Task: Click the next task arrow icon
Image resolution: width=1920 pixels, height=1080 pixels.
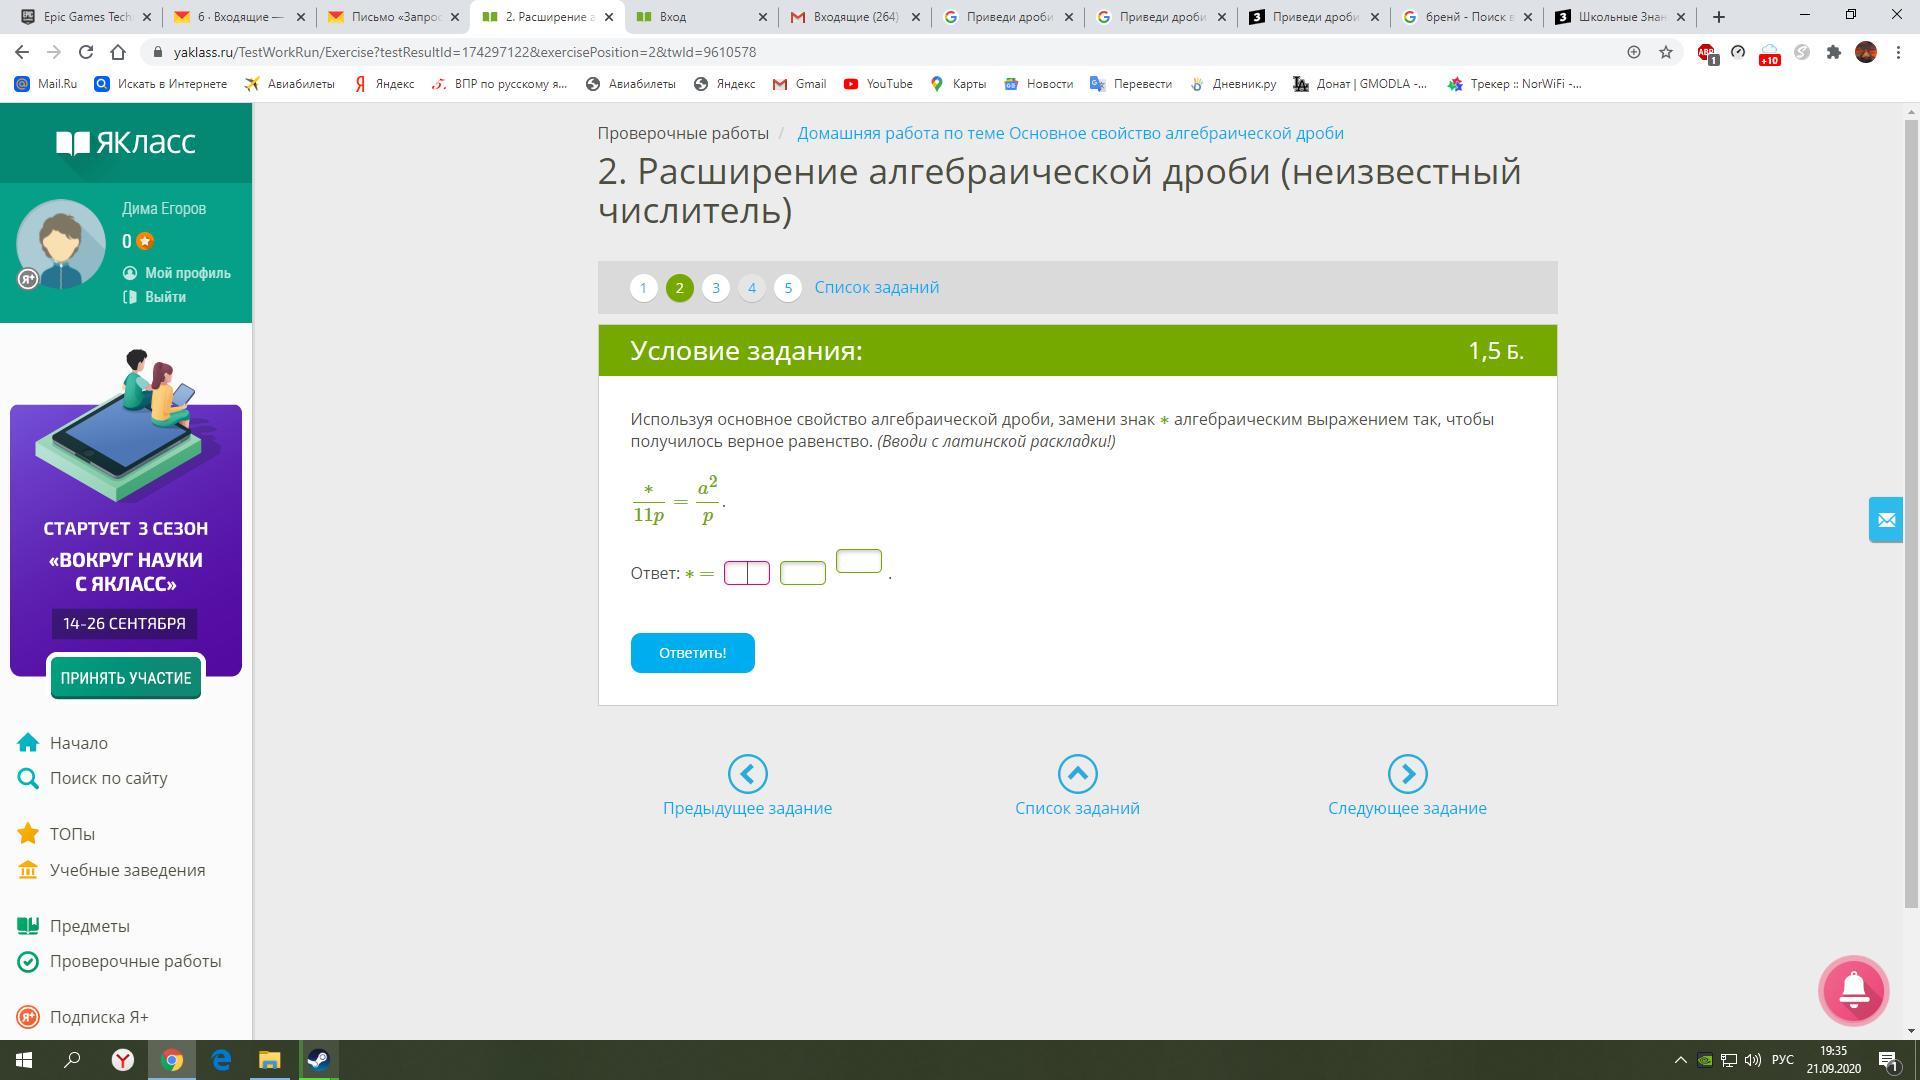Action: (1407, 774)
